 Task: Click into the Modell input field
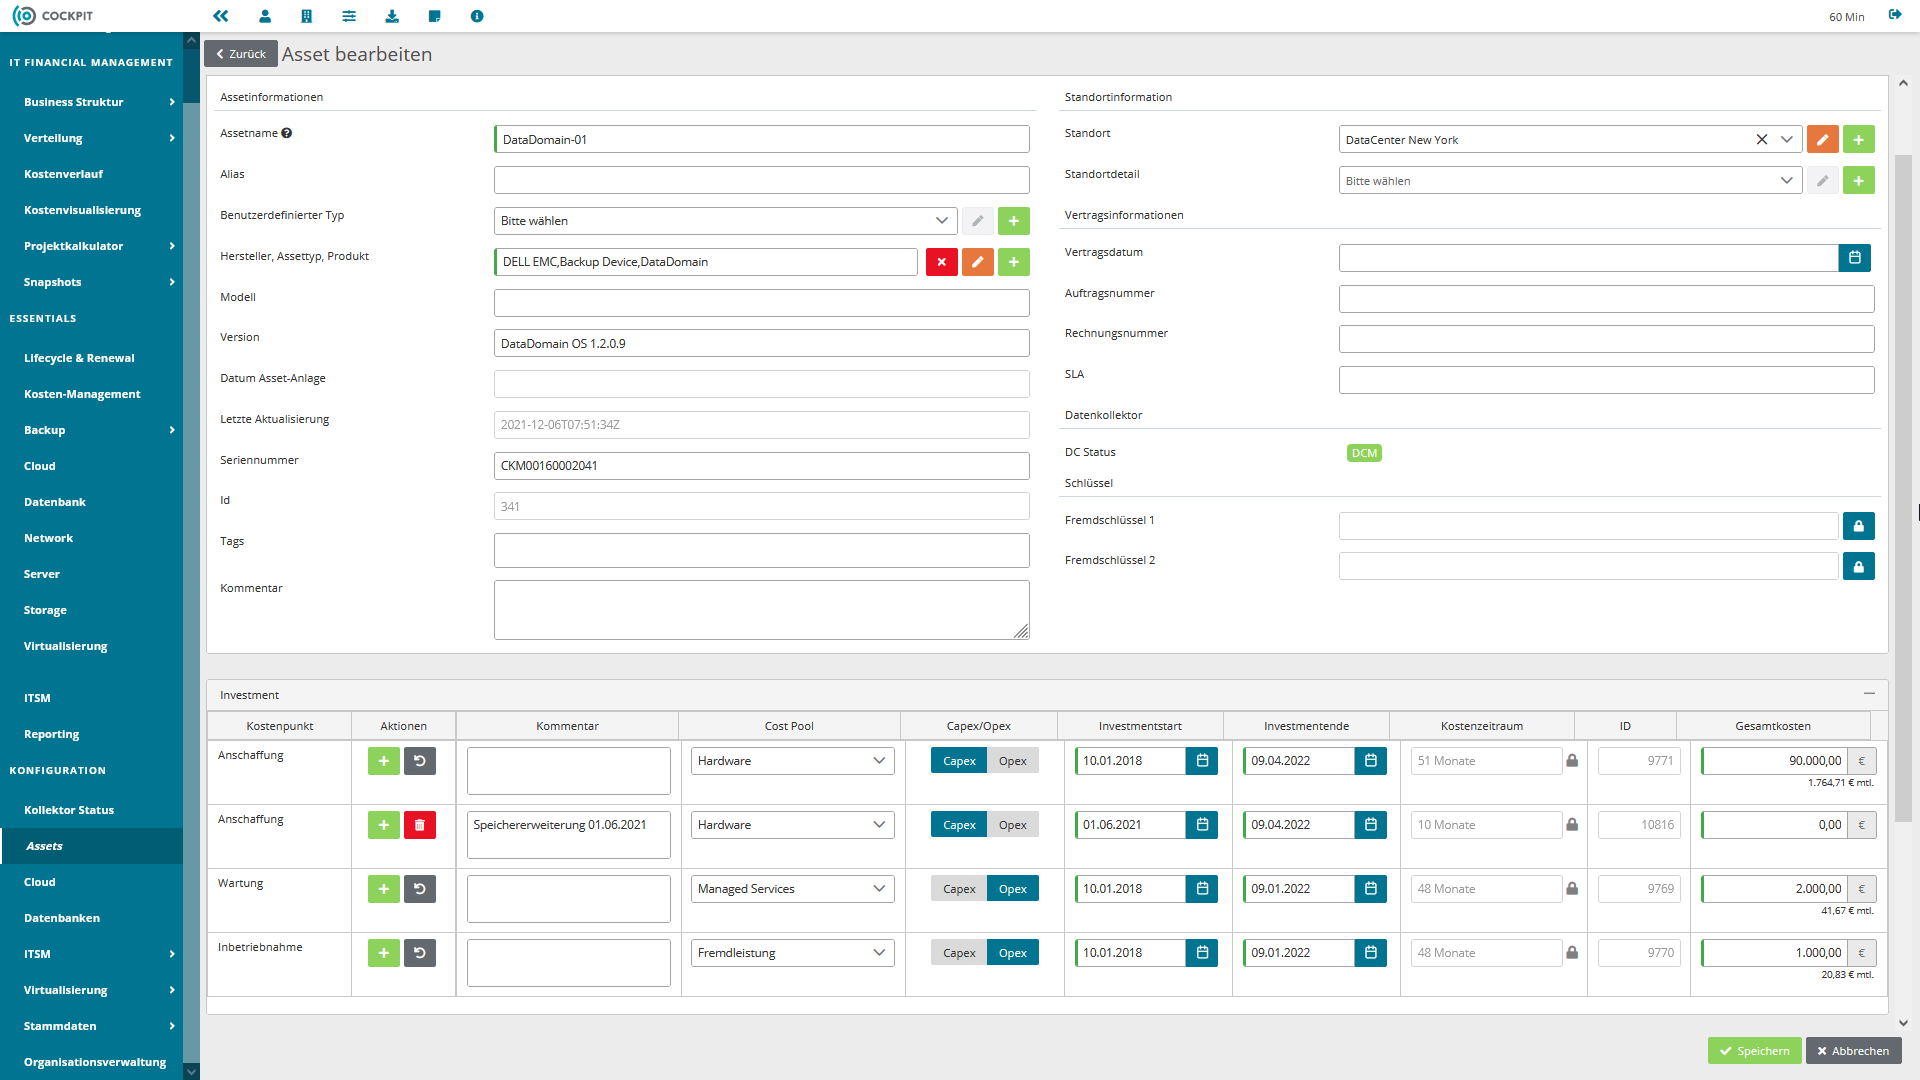761,303
